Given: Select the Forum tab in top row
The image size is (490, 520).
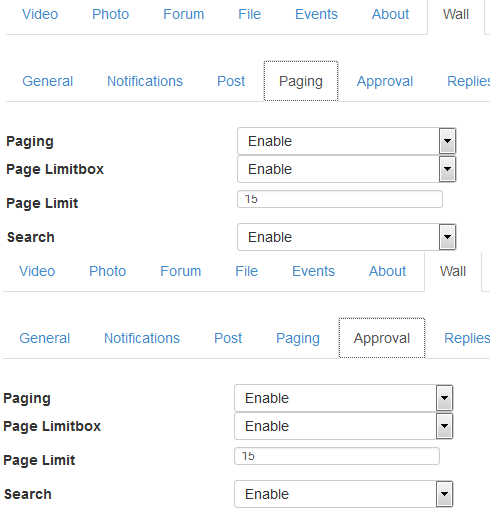Looking at the screenshot, I should click(184, 14).
